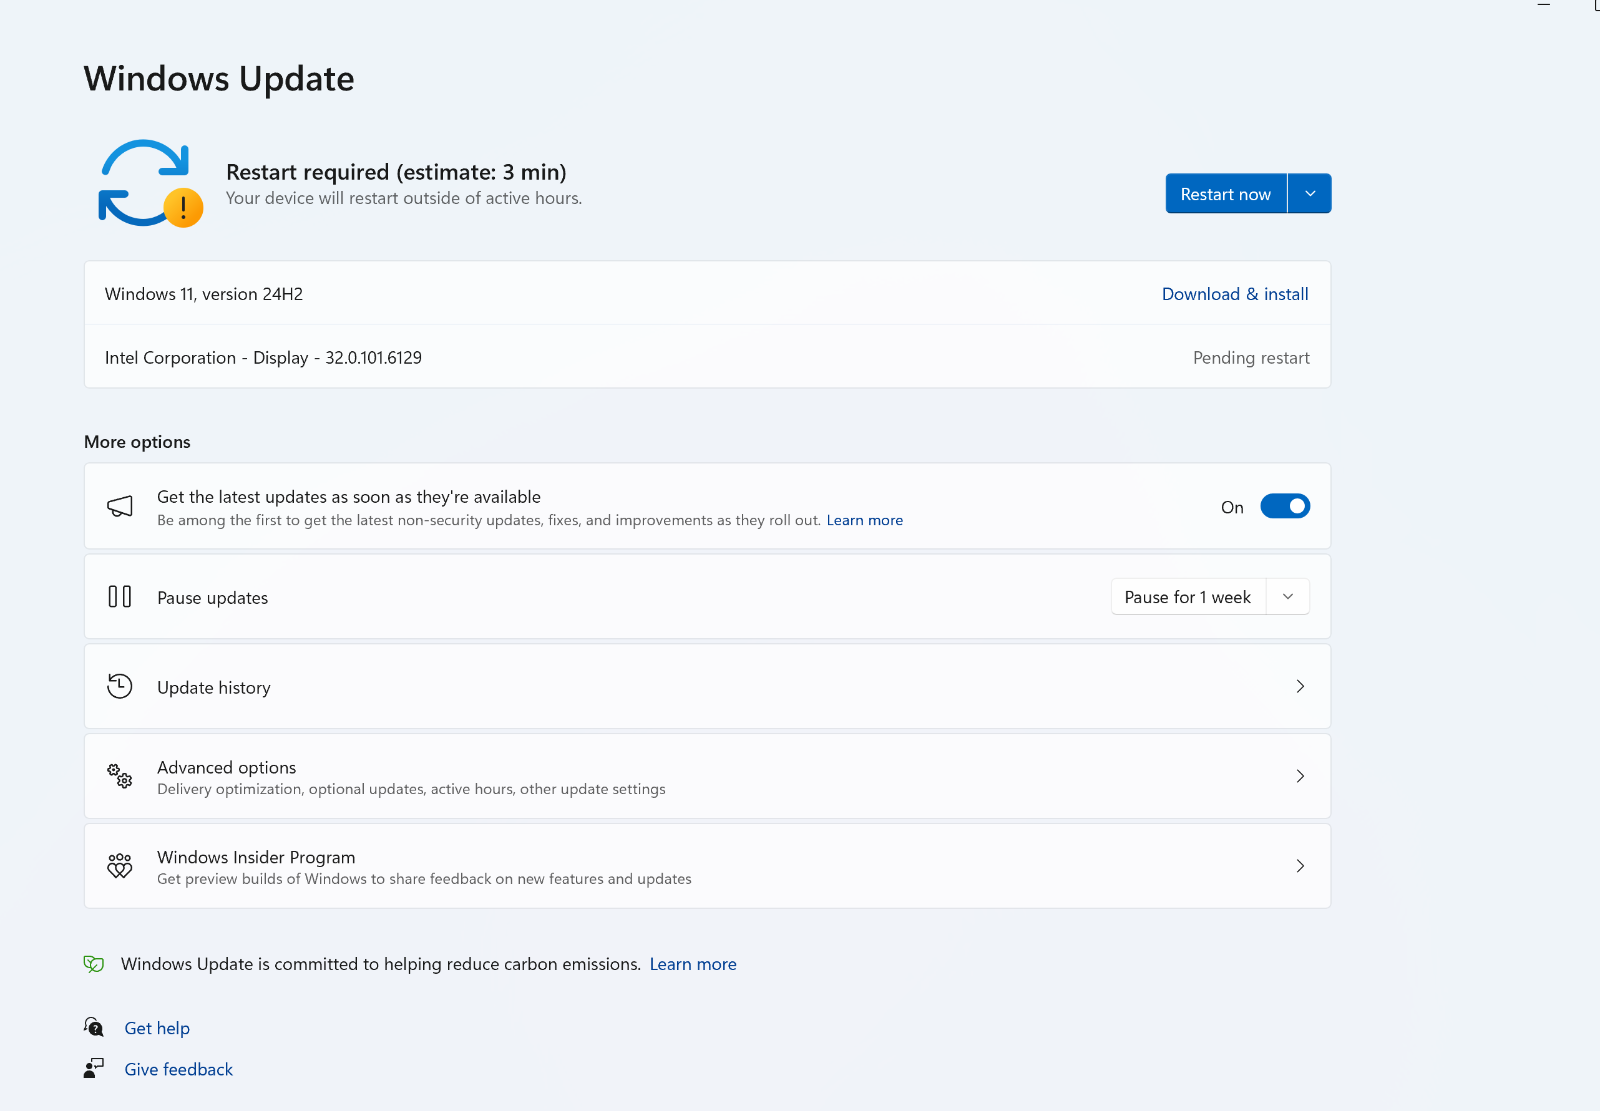1600x1111 pixels.
Task: Click the gears icon for Advanced options
Action: (120, 776)
